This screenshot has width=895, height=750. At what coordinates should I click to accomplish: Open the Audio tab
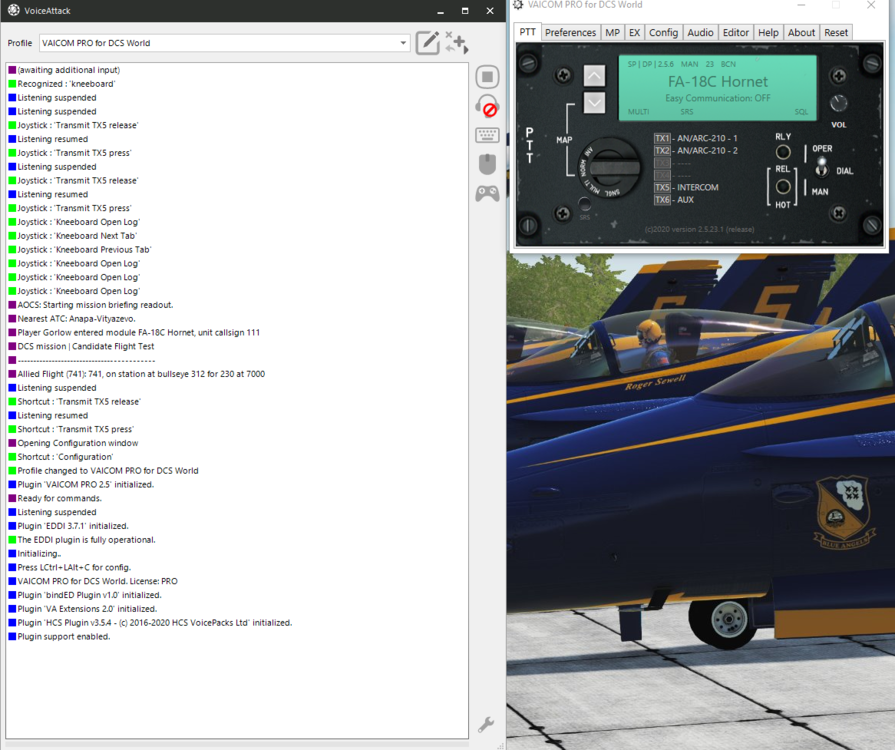[x=700, y=32]
